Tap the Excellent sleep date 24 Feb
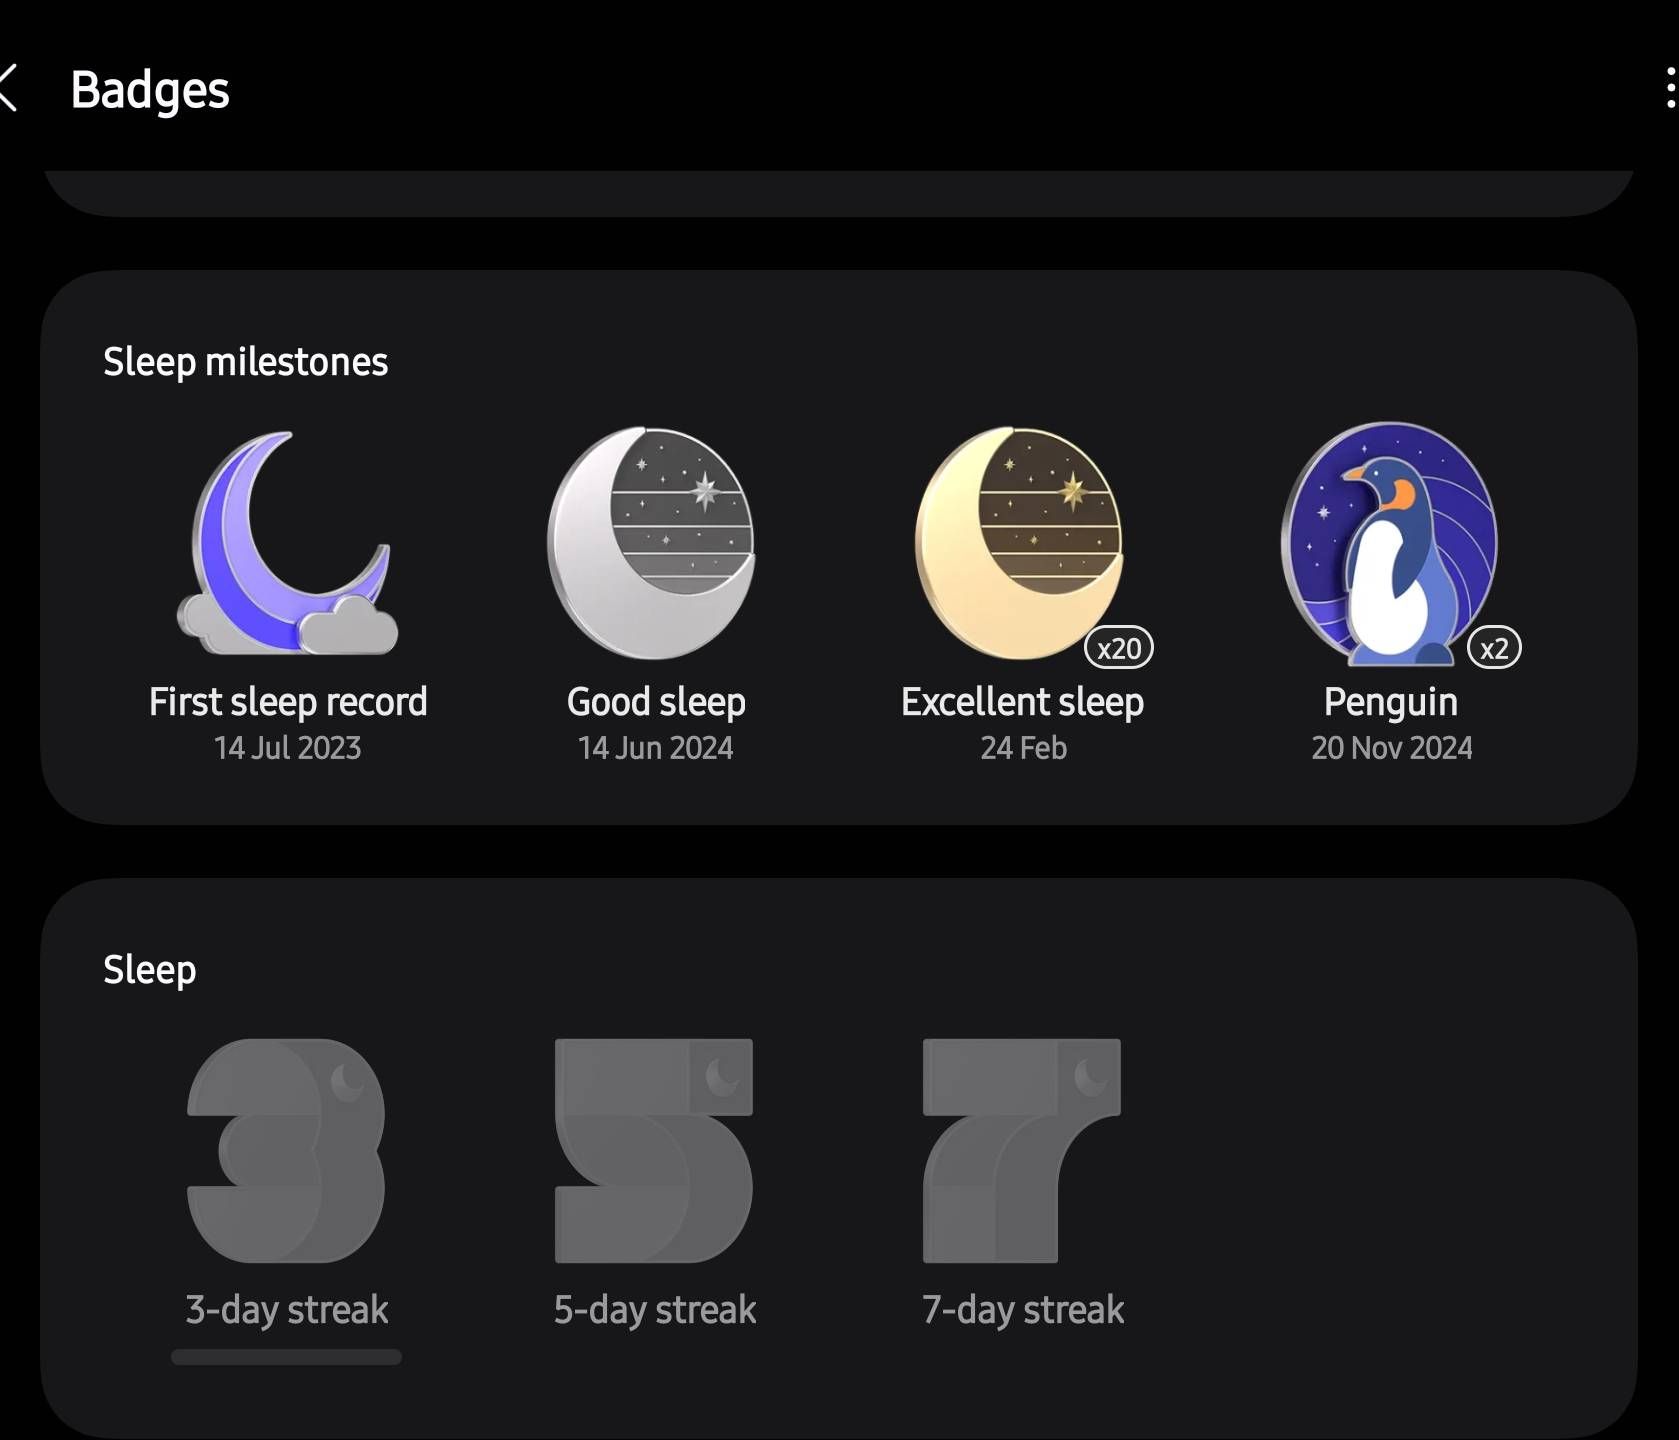This screenshot has width=1679, height=1440. (x=1022, y=747)
